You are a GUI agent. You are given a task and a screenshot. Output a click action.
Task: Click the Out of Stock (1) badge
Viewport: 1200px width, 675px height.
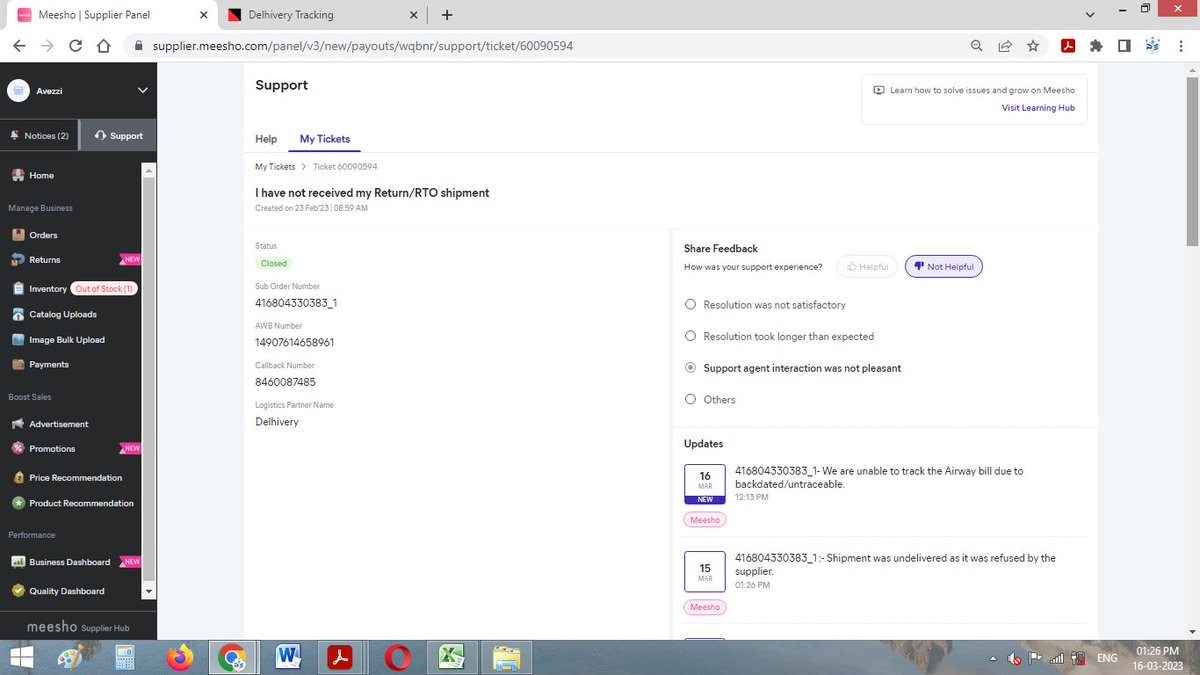click(x=104, y=288)
